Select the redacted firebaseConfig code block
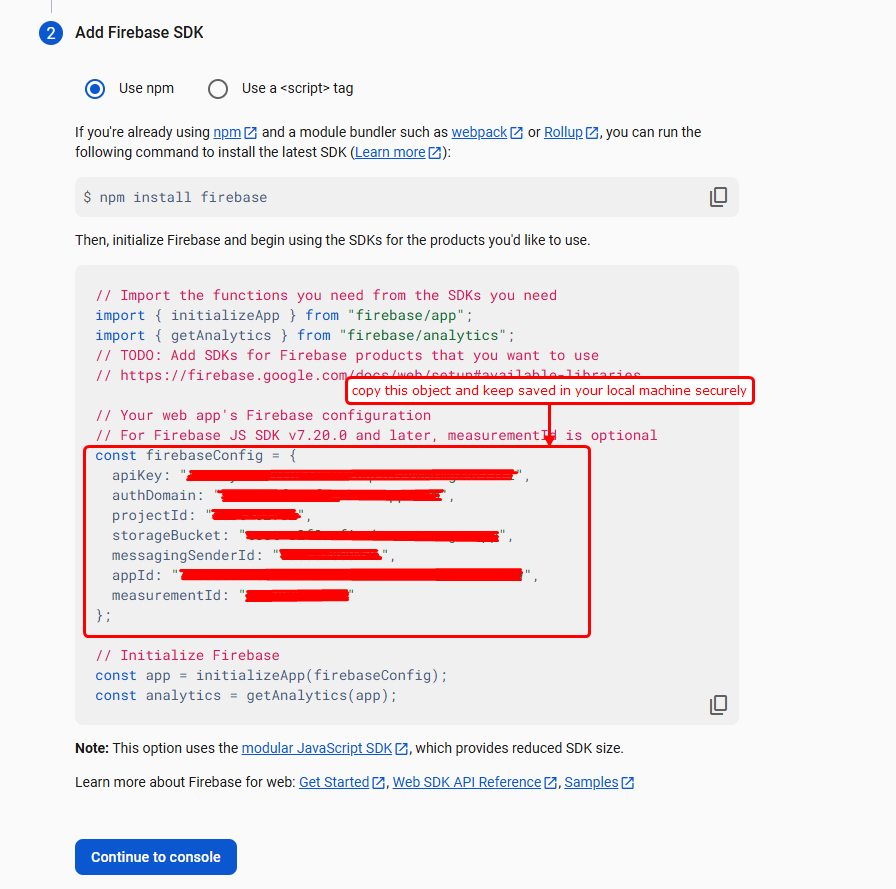This screenshot has width=896, height=889. click(336, 543)
